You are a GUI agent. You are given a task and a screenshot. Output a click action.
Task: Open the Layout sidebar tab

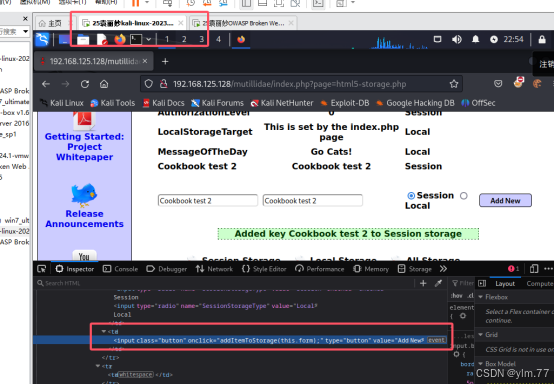[x=505, y=284]
